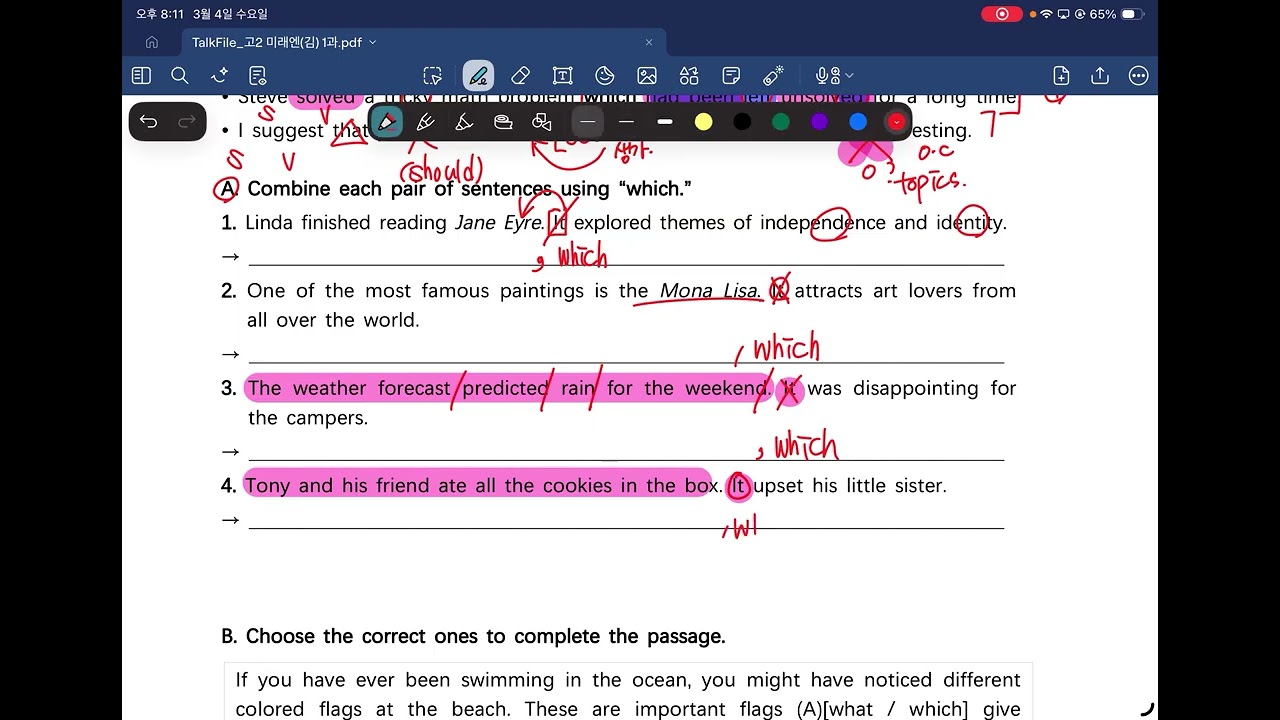Pick the green pen color
Viewport: 1280px width, 720px height.
click(781, 122)
